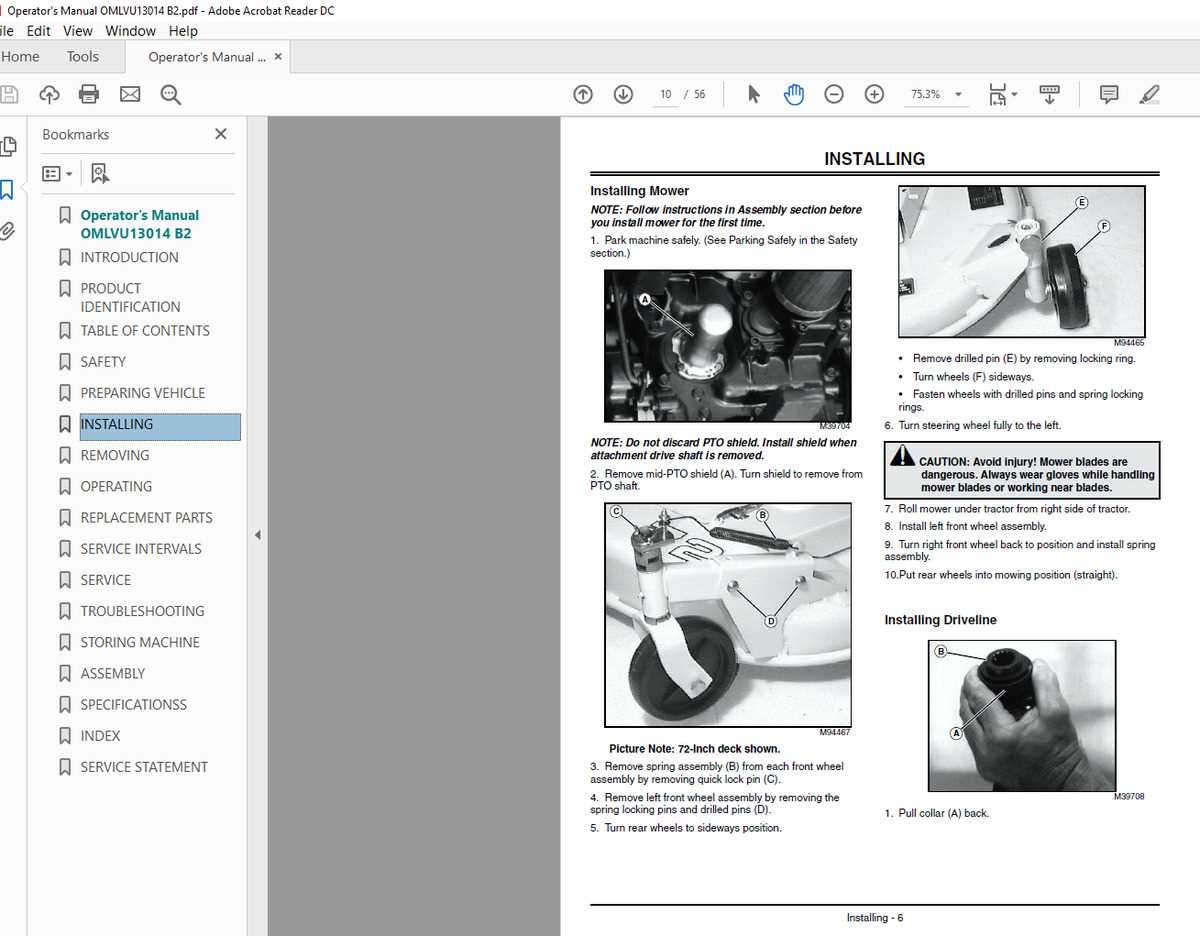Screen dimensions: 1200x936
Task: Find the current bookmark icon
Action: click(x=100, y=173)
